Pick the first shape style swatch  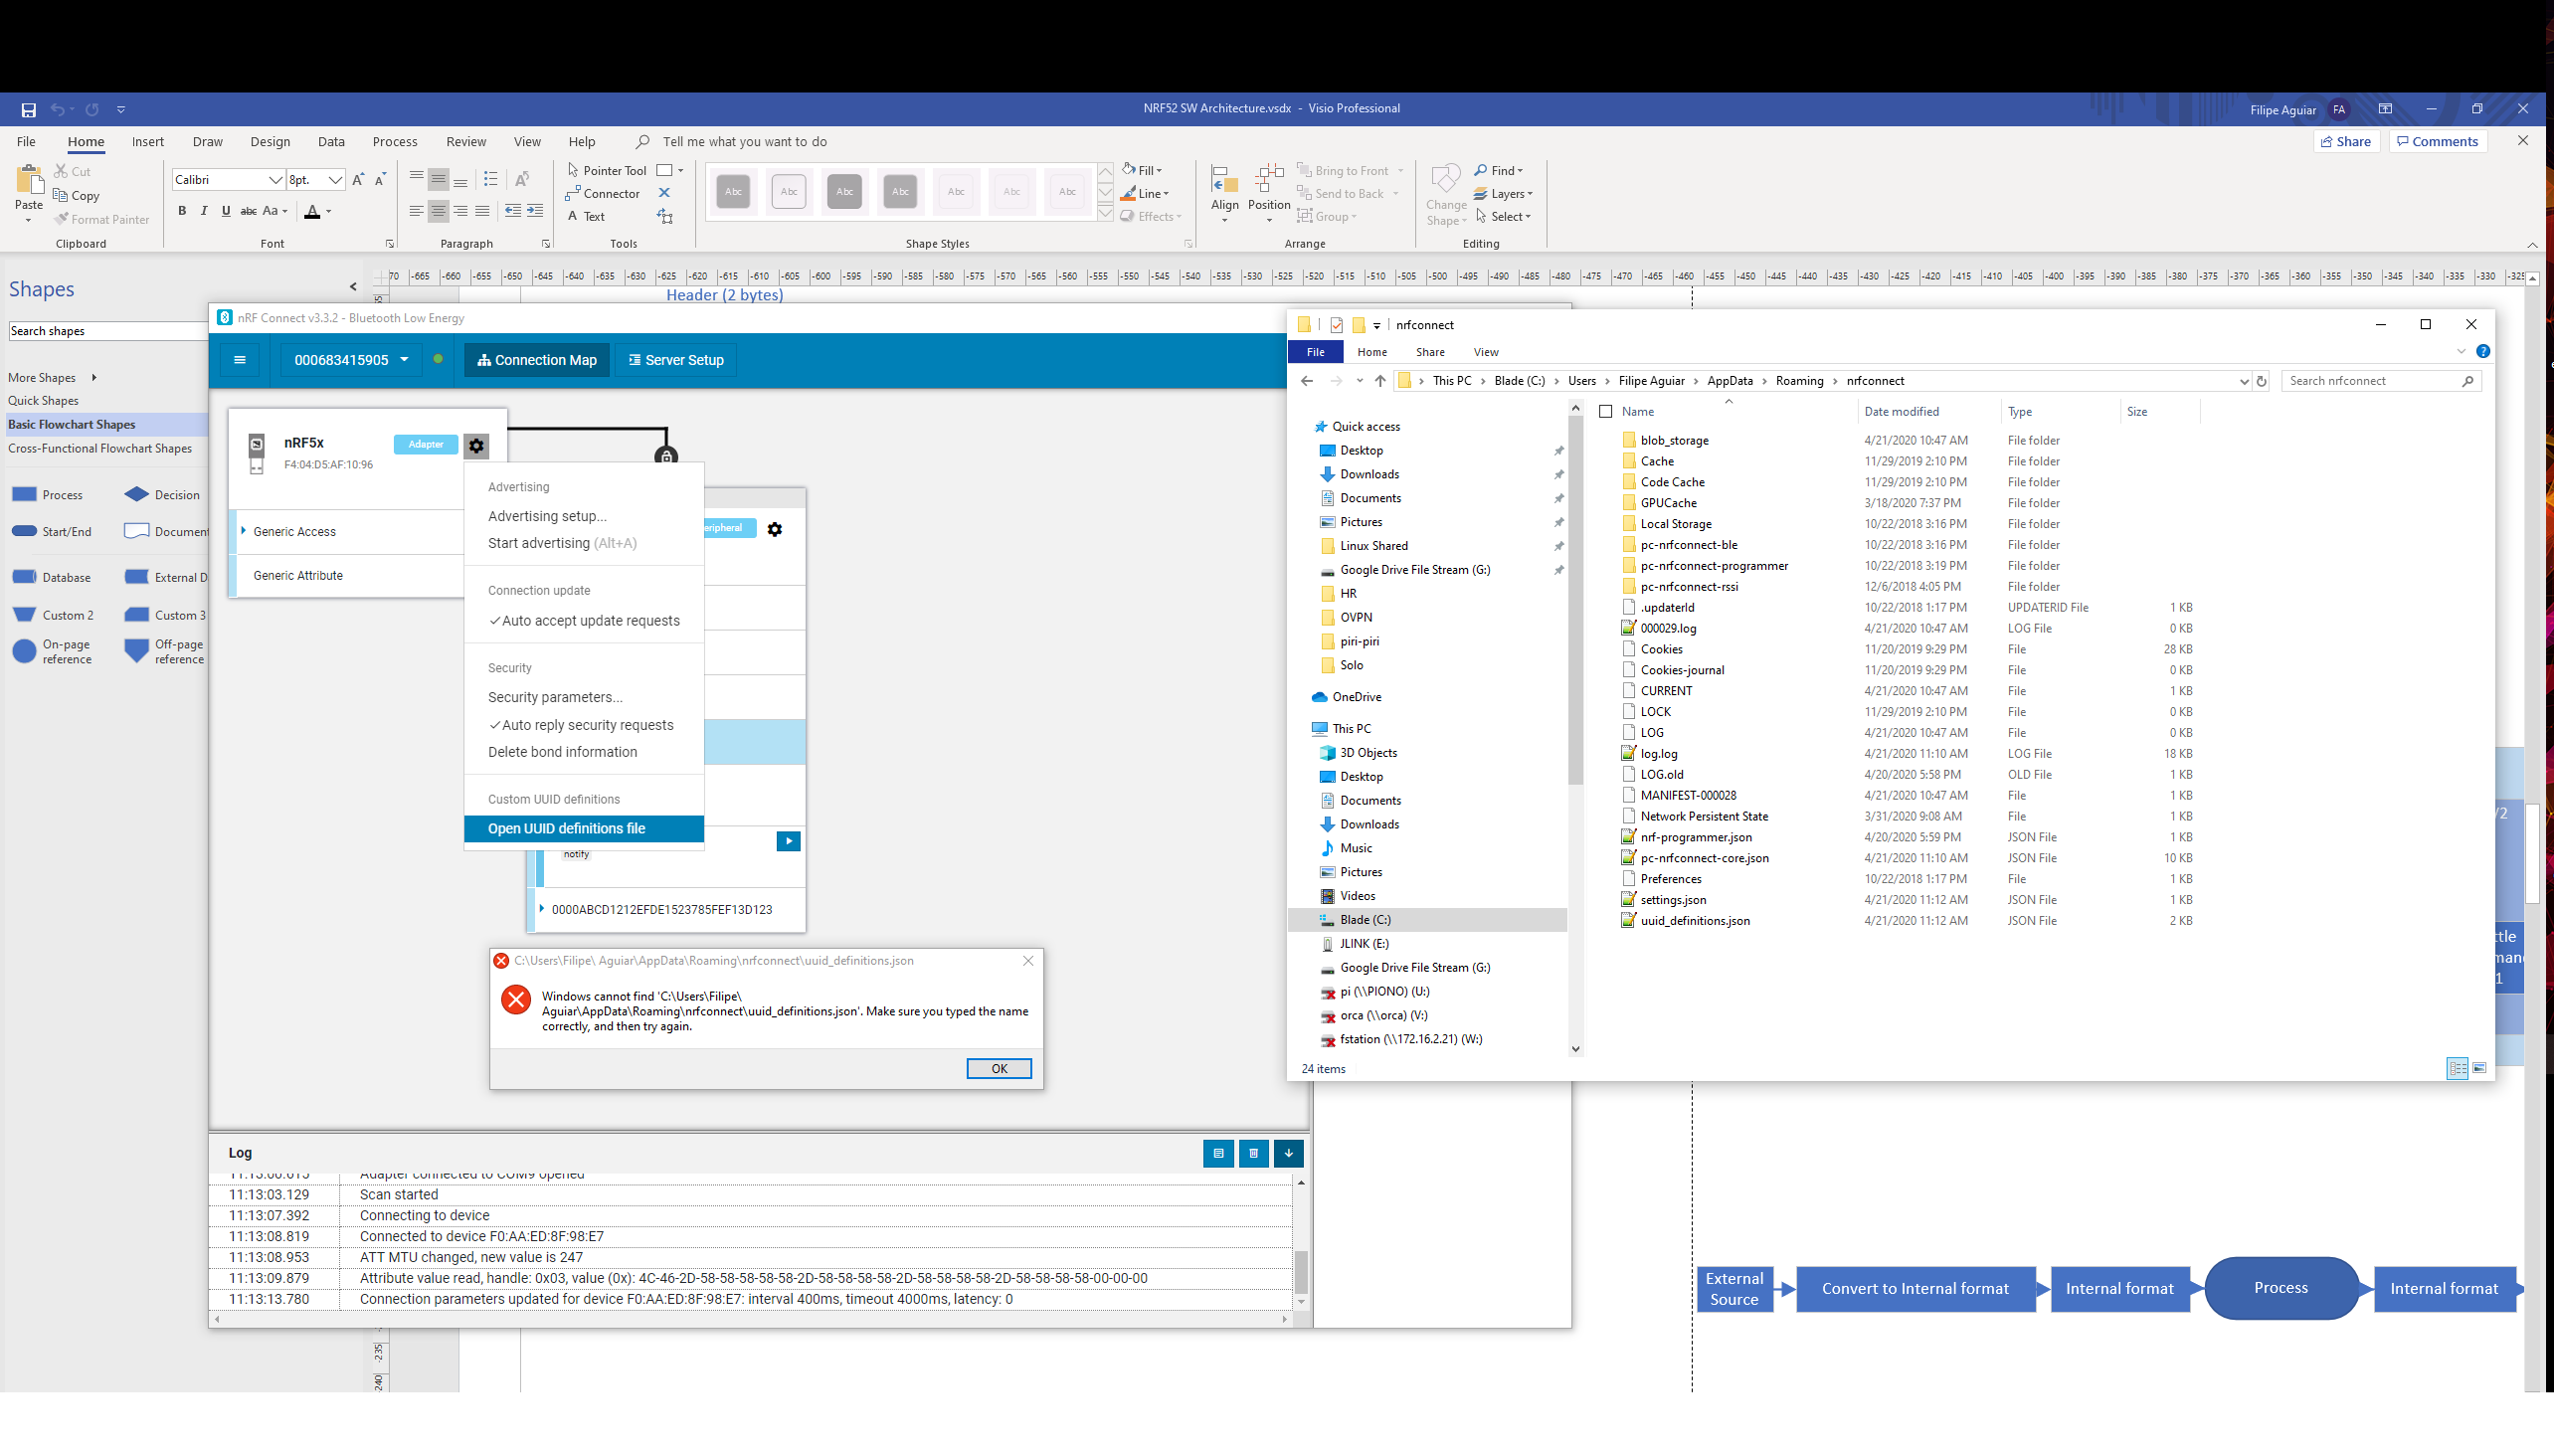click(x=733, y=192)
